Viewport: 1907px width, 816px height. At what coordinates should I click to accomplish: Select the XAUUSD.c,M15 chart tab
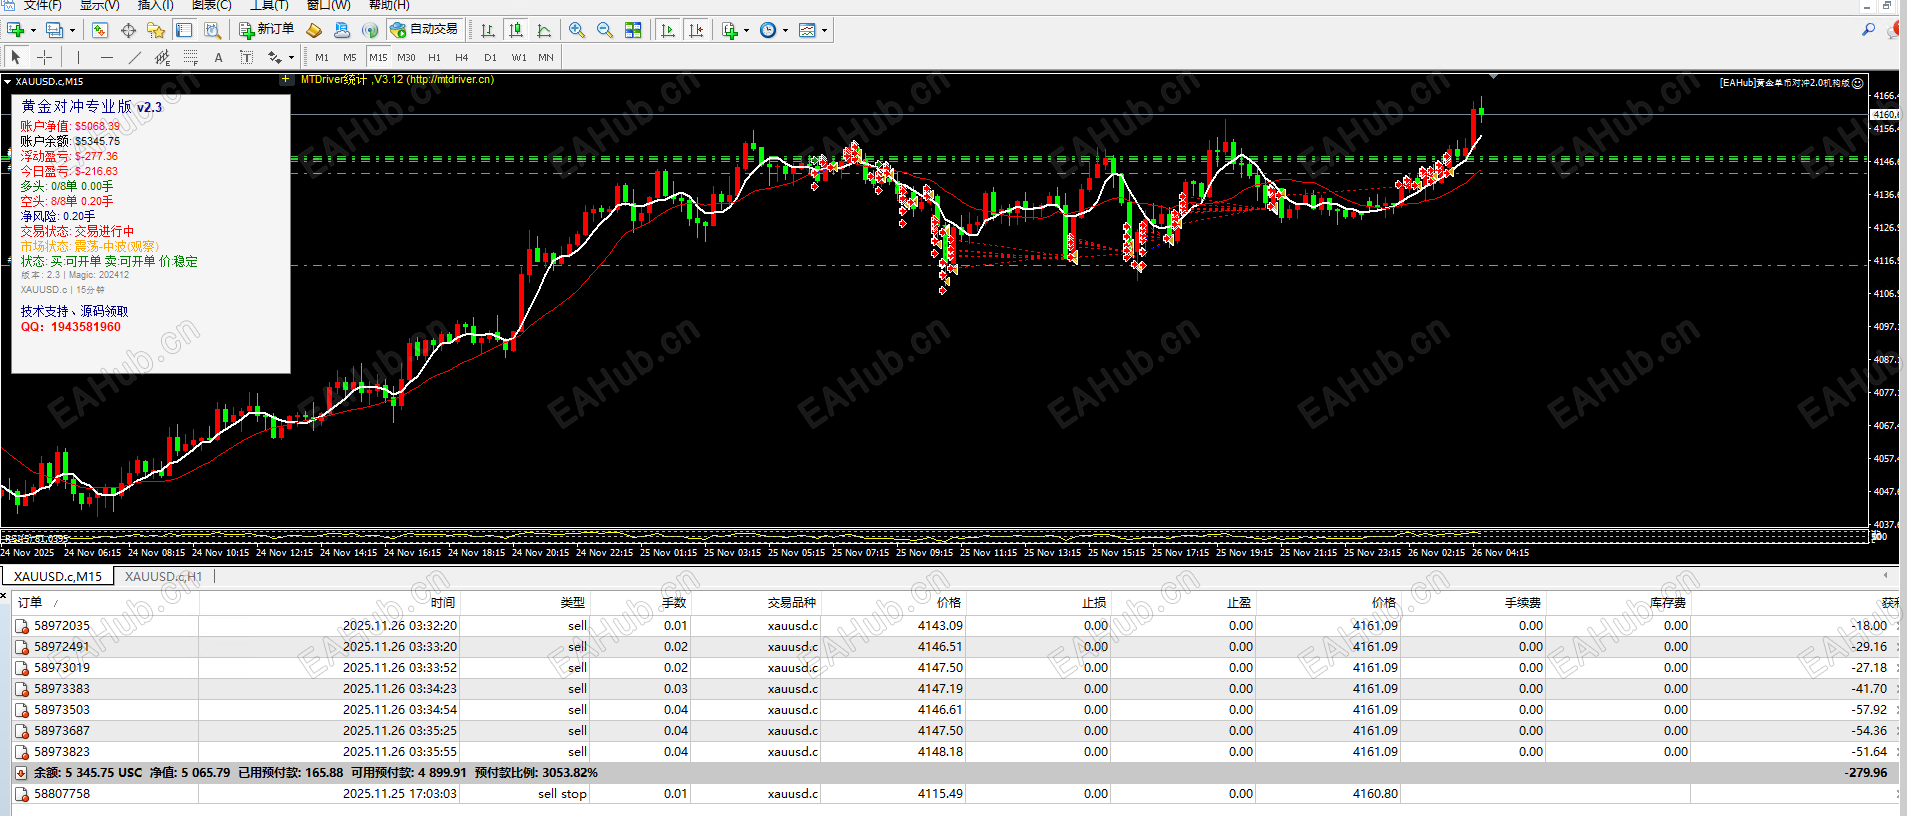point(58,576)
